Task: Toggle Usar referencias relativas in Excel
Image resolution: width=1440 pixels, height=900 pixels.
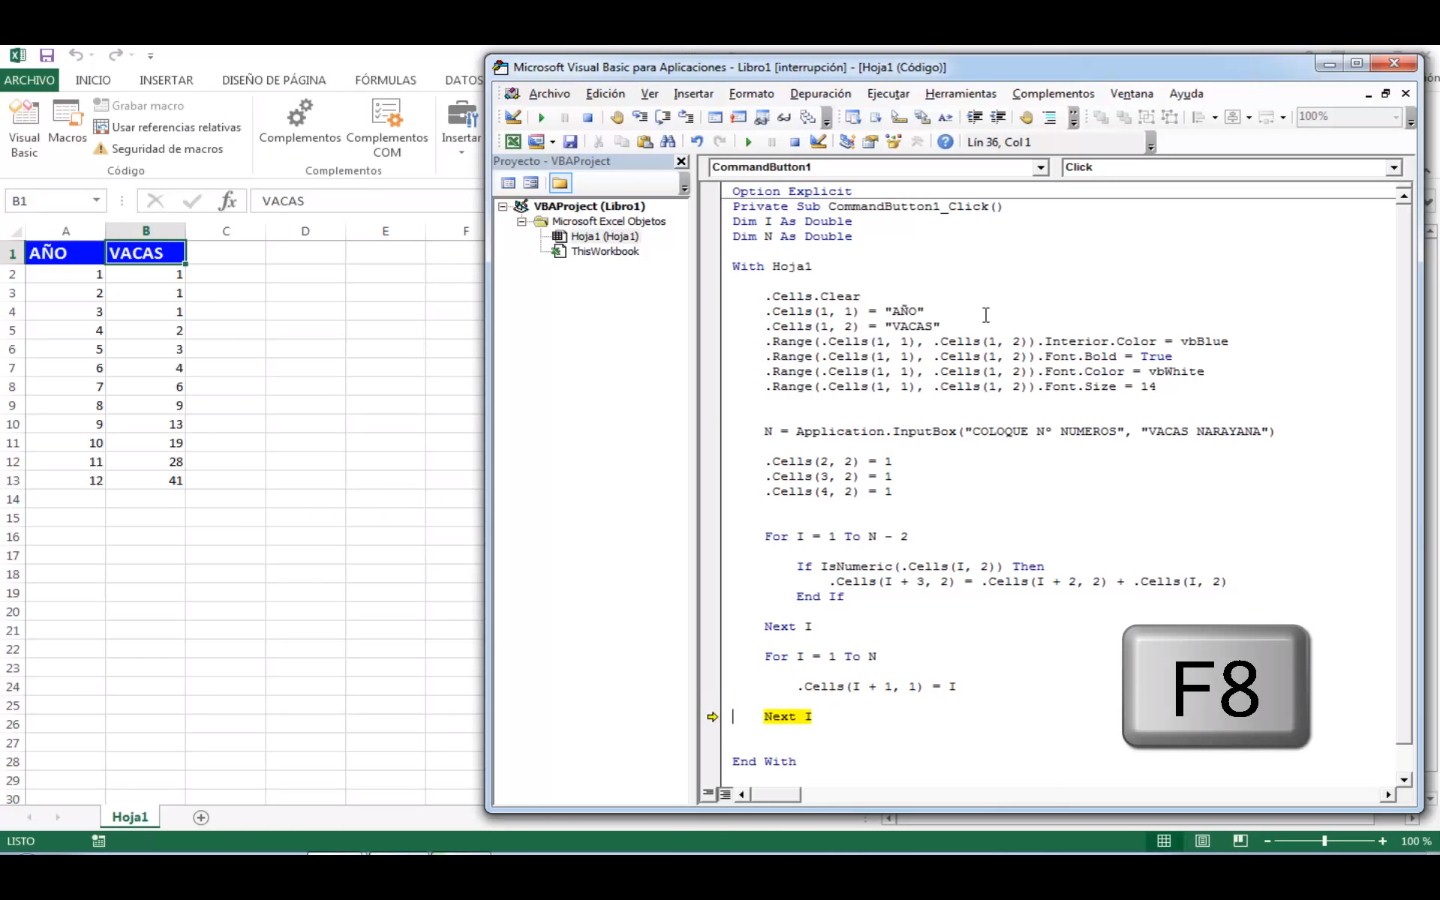Action: point(167,127)
